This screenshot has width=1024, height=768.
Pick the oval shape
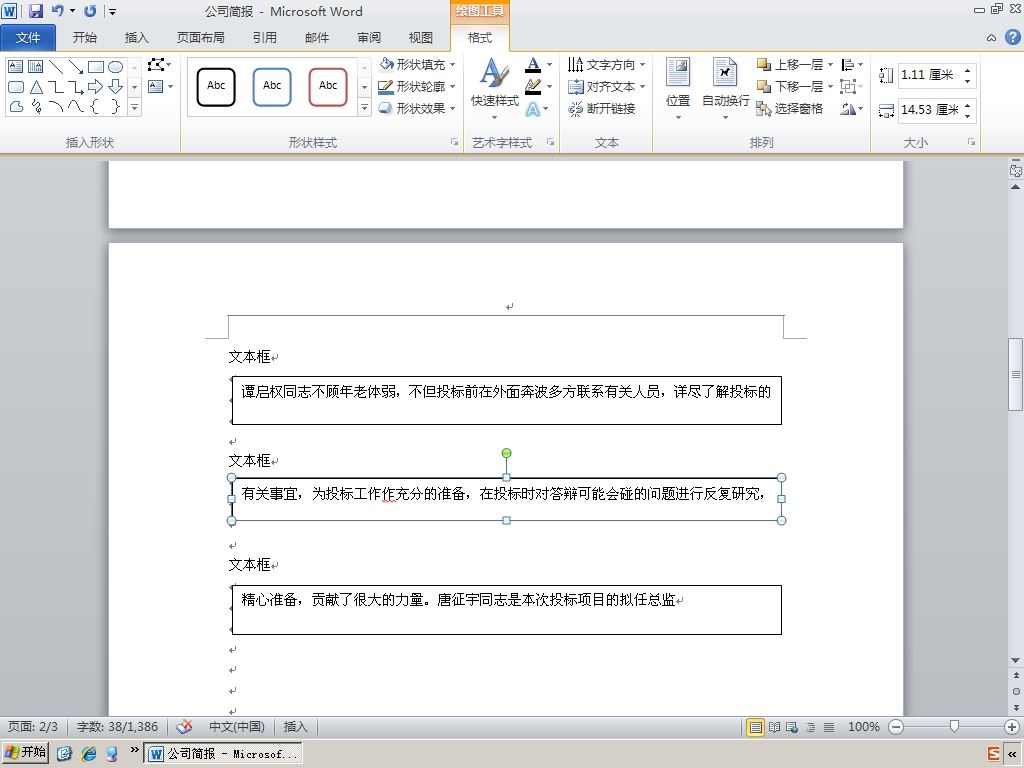click(x=116, y=67)
